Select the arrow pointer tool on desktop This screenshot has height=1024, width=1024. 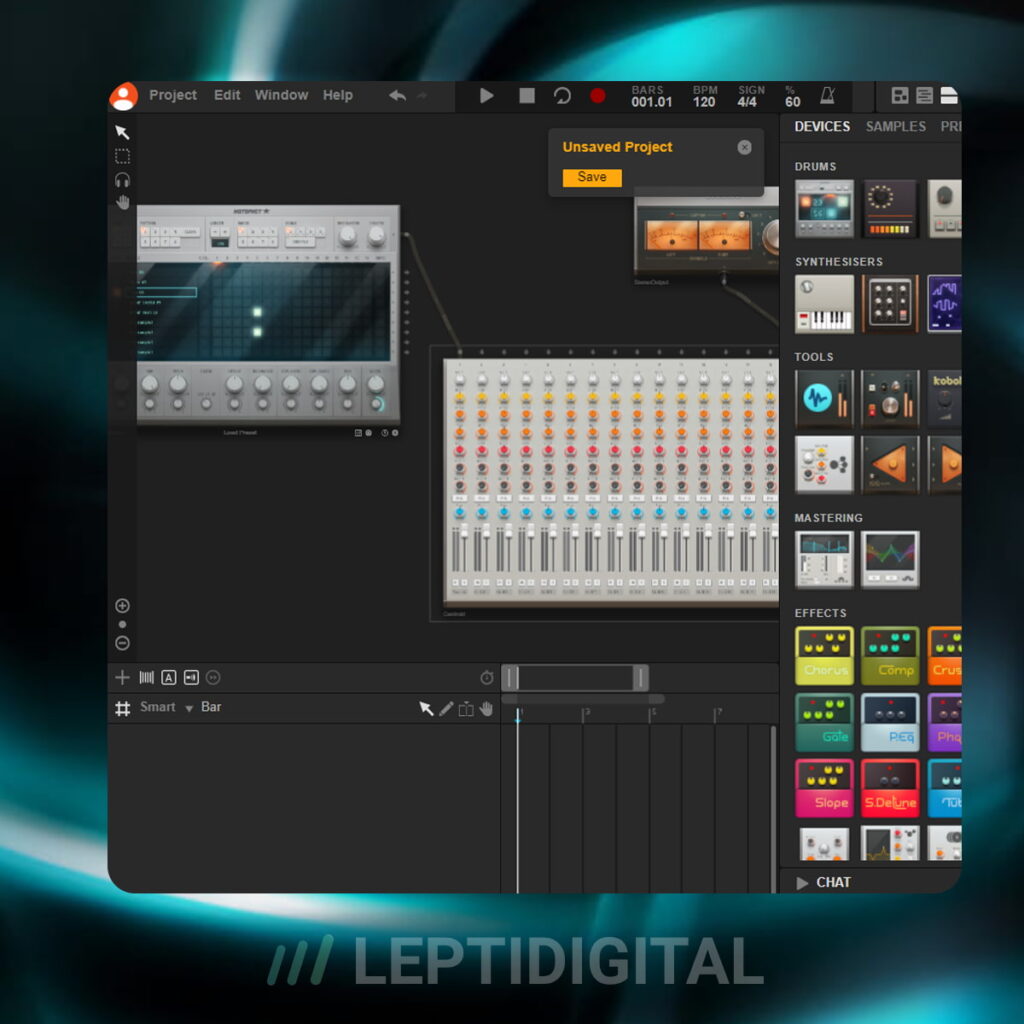click(122, 133)
